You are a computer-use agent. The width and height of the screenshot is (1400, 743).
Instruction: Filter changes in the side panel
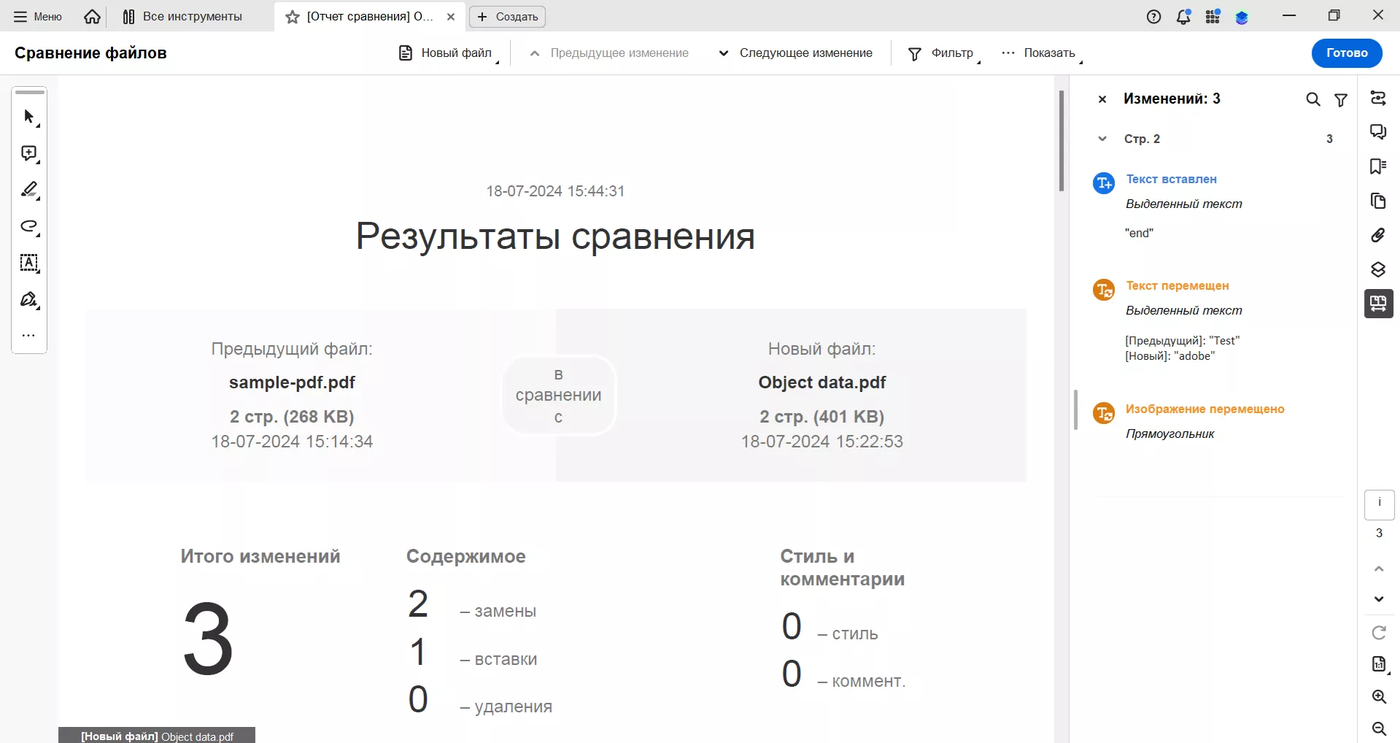pos(1341,99)
